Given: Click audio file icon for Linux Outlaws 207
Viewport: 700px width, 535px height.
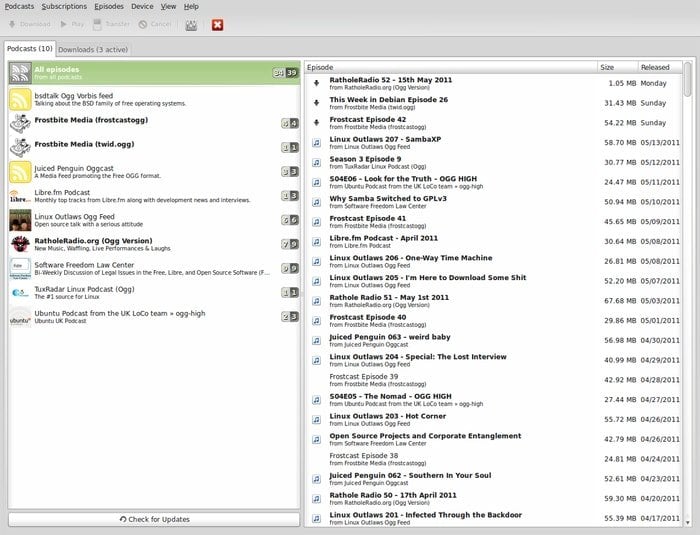Looking at the screenshot, I should click(317, 142).
